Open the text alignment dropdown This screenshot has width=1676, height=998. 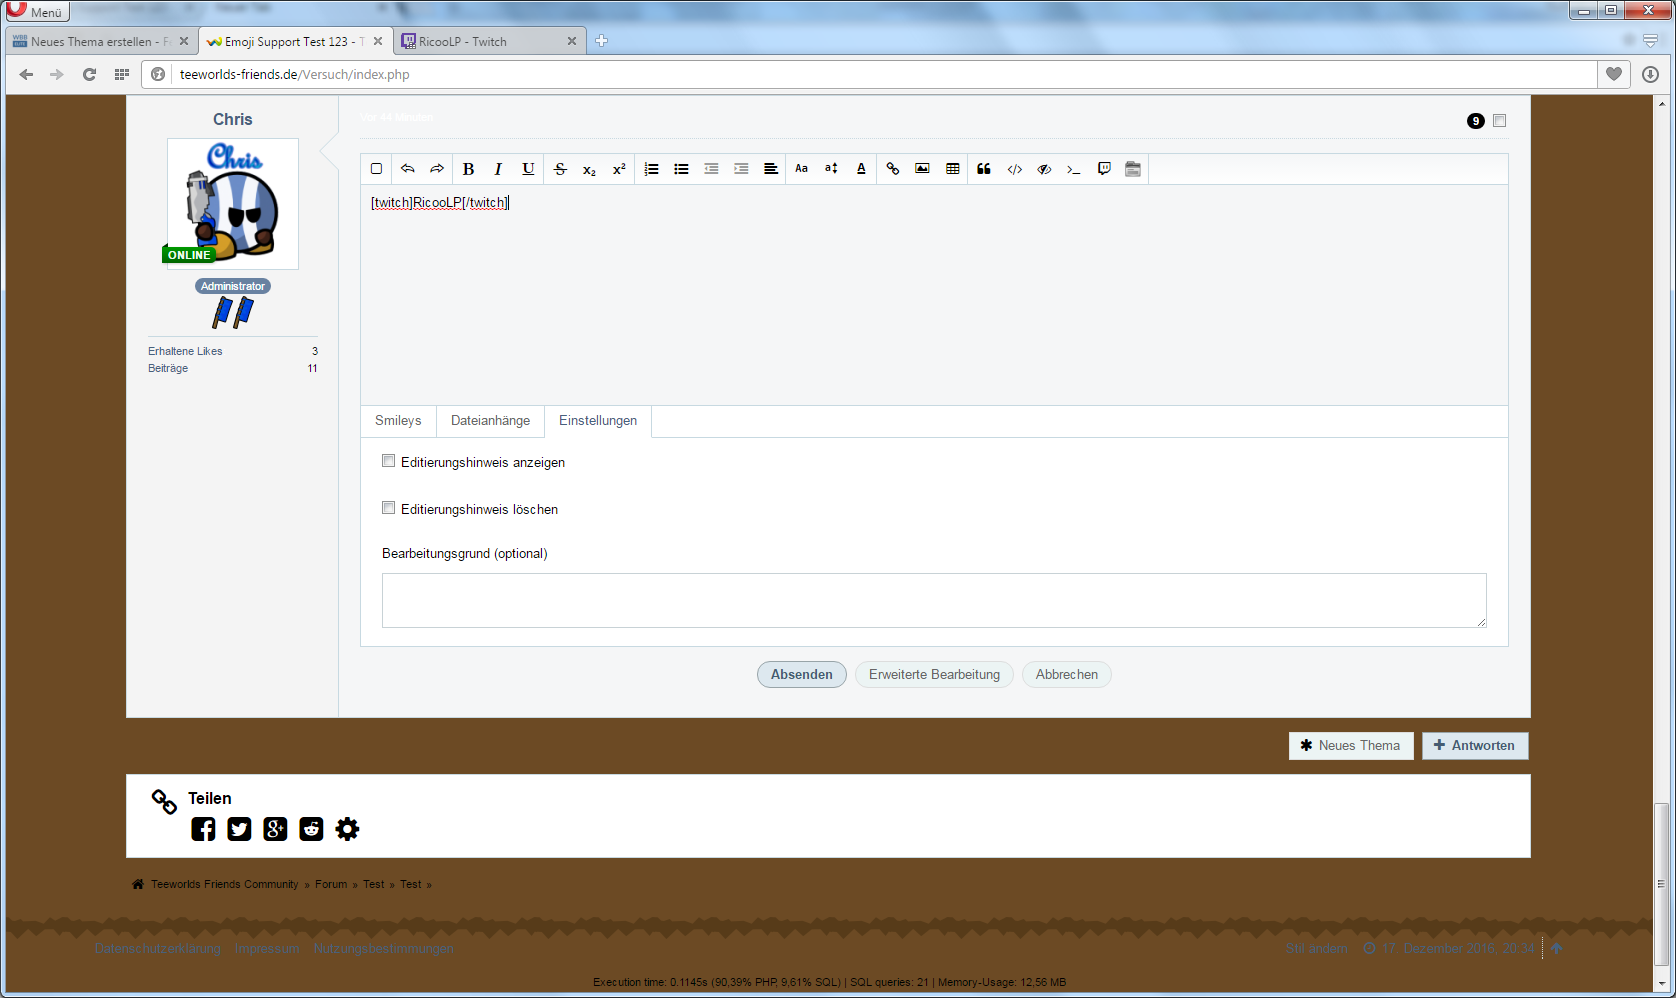click(x=771, y=169)
